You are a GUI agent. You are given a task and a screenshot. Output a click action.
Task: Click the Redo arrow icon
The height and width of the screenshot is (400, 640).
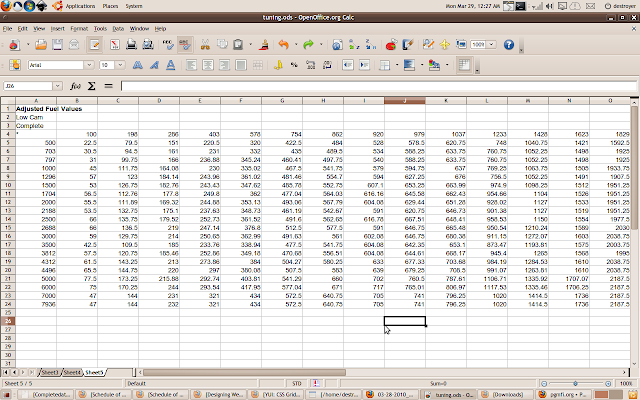[x=309, y=45]
